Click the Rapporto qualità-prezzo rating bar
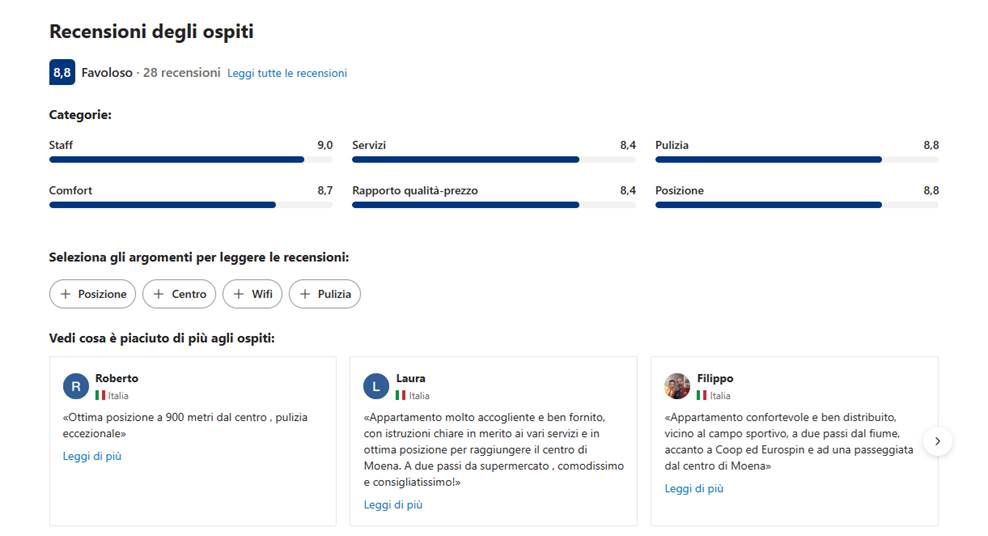The height and width of the screenshot is (536, 988). pyautogui.click(x=494, y=205)
